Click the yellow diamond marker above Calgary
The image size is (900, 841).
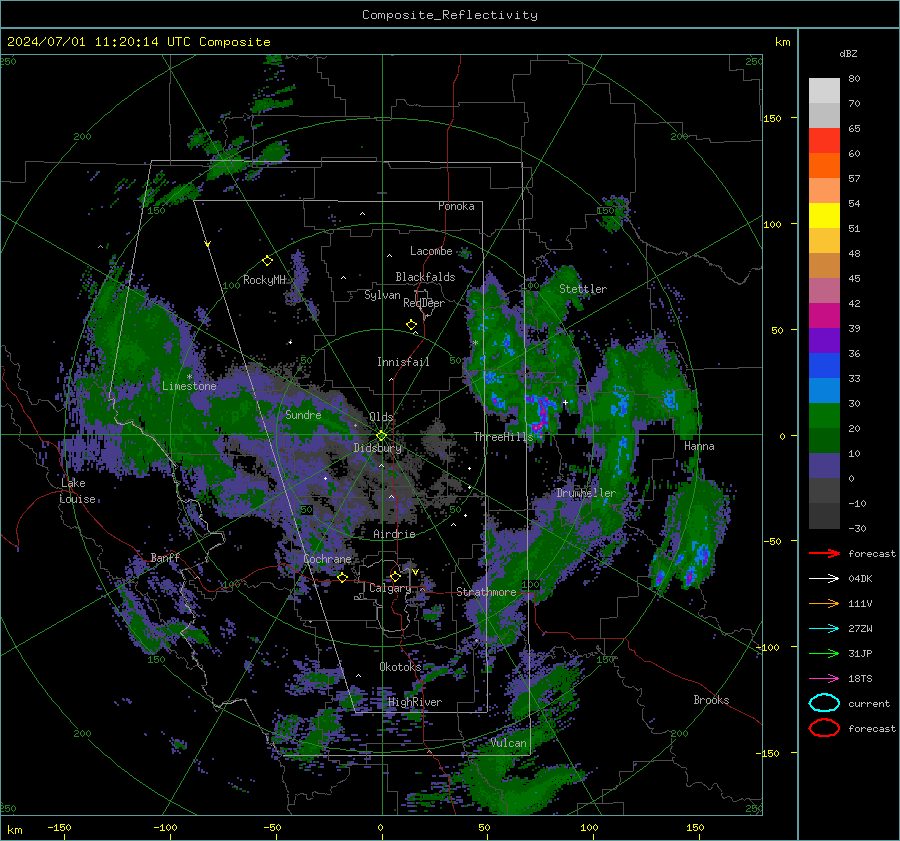[x=395, y=576]
